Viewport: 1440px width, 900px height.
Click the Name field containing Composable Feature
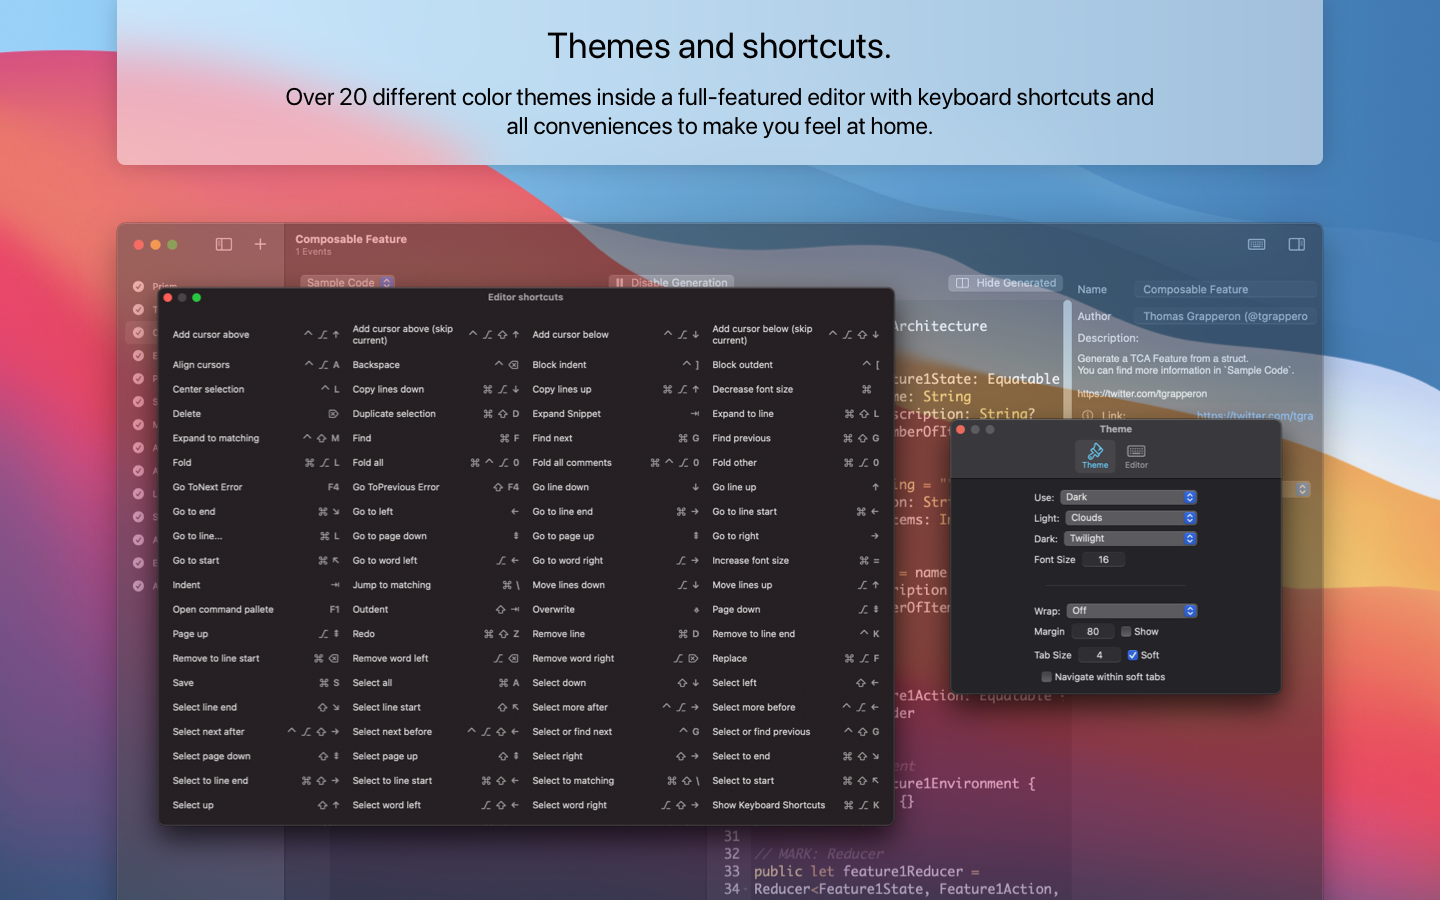1225,289
